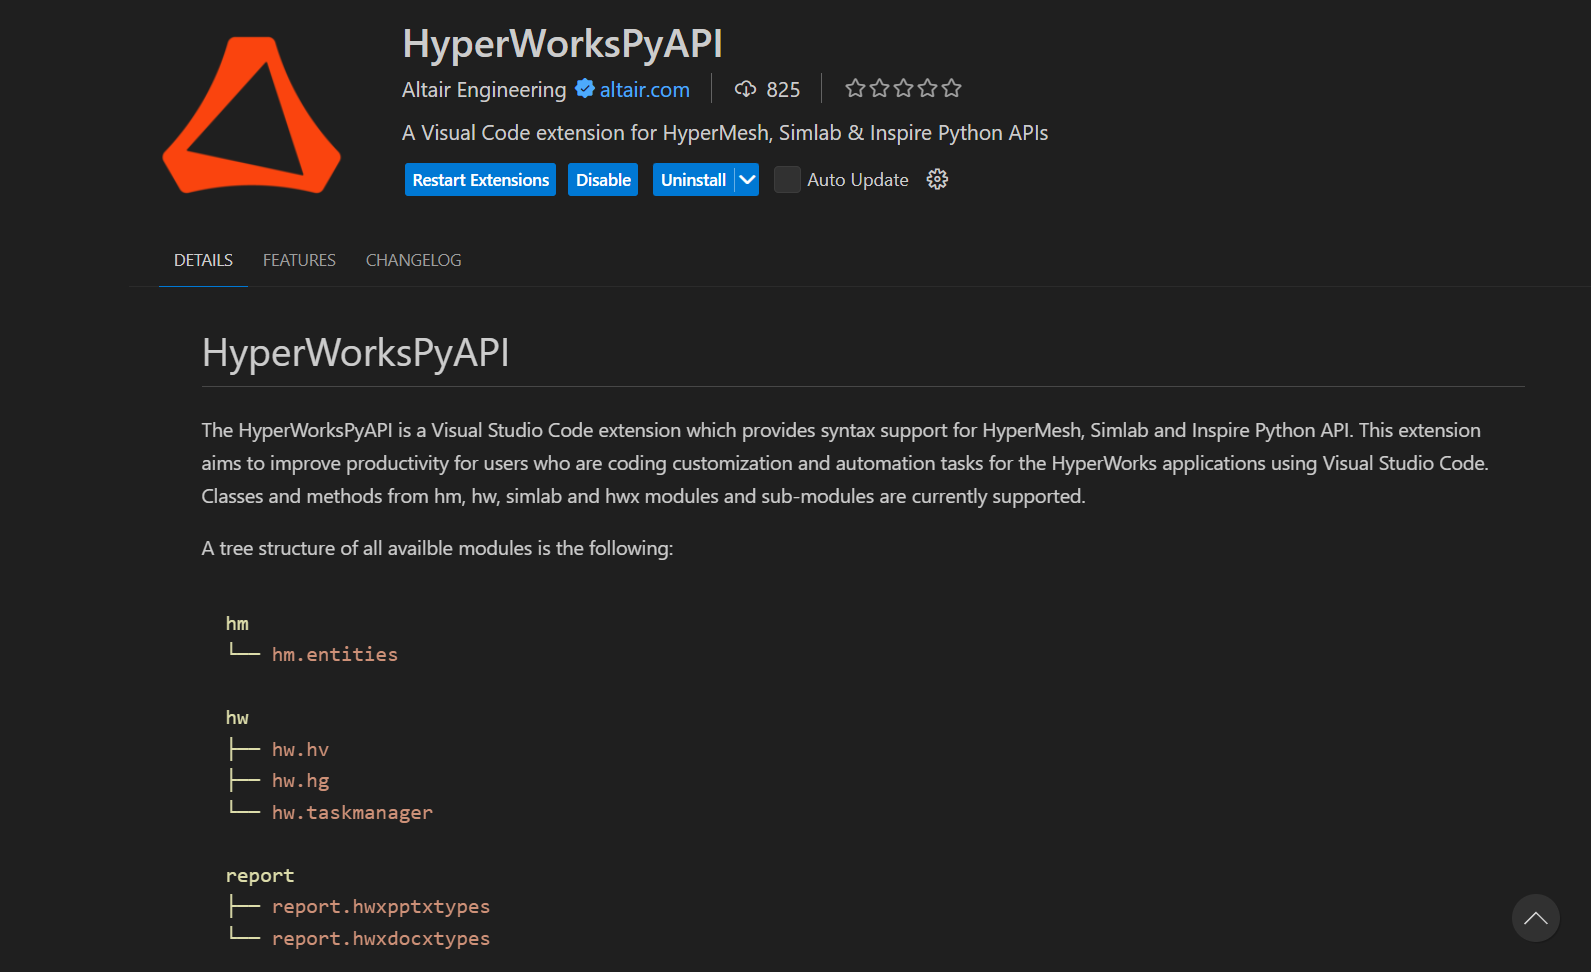Screen dimensions: 1591x972
Task: Click the Altair orange triangle extension logo
Action: (x=252, y=115)
